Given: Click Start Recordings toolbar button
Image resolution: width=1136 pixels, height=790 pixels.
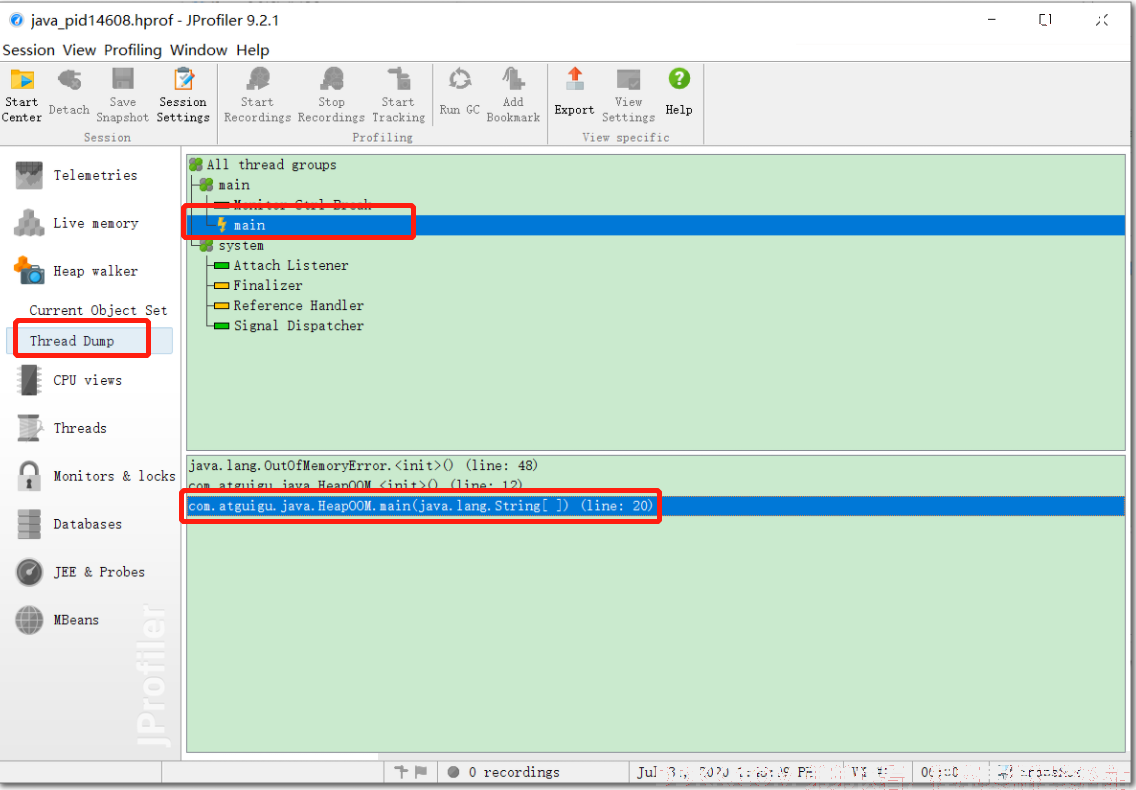Looking at the screenshot, I should point(257,95).
